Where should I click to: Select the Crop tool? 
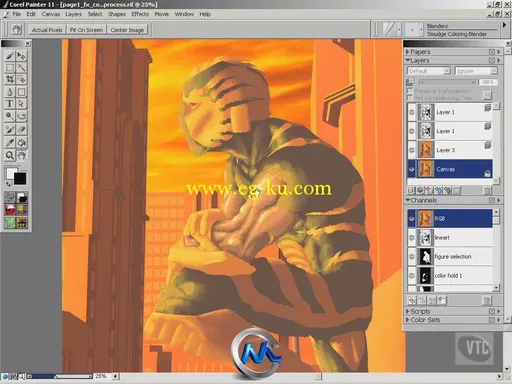click(x=10, y=79)
